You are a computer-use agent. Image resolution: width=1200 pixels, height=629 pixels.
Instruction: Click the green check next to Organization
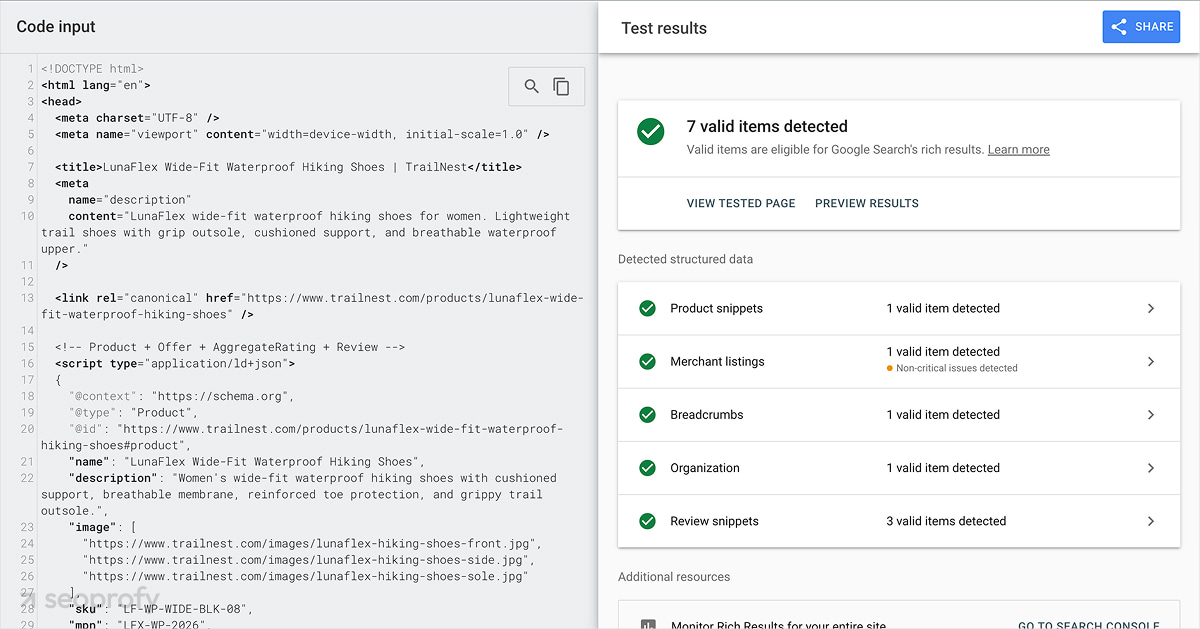point(647,468)
